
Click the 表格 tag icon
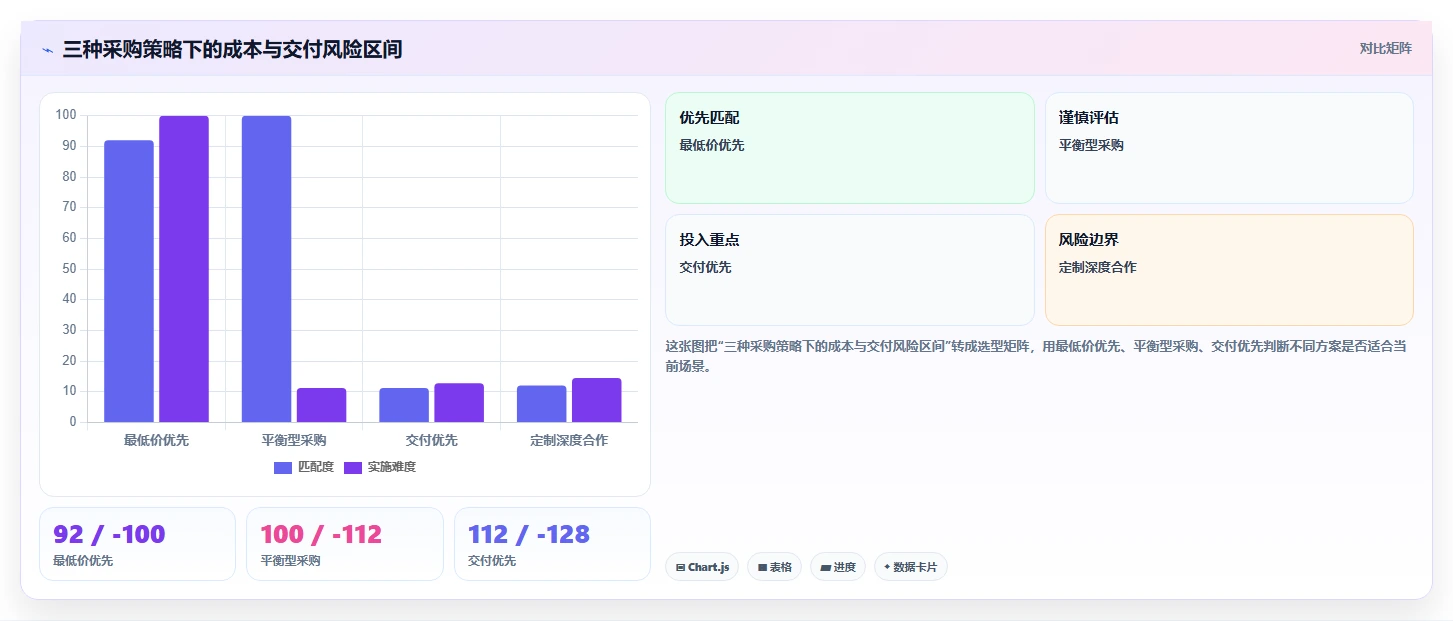(762, 568)
